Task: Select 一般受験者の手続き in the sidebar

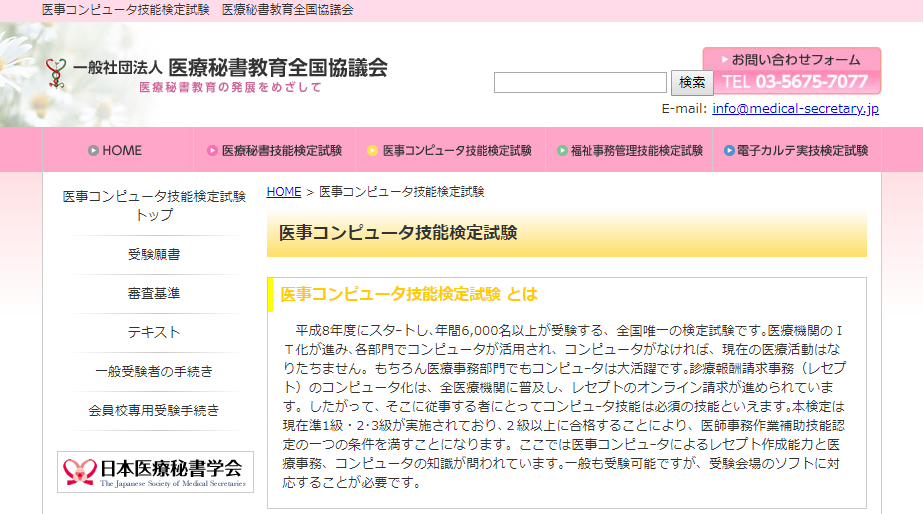Action: [x=154, y=372]
